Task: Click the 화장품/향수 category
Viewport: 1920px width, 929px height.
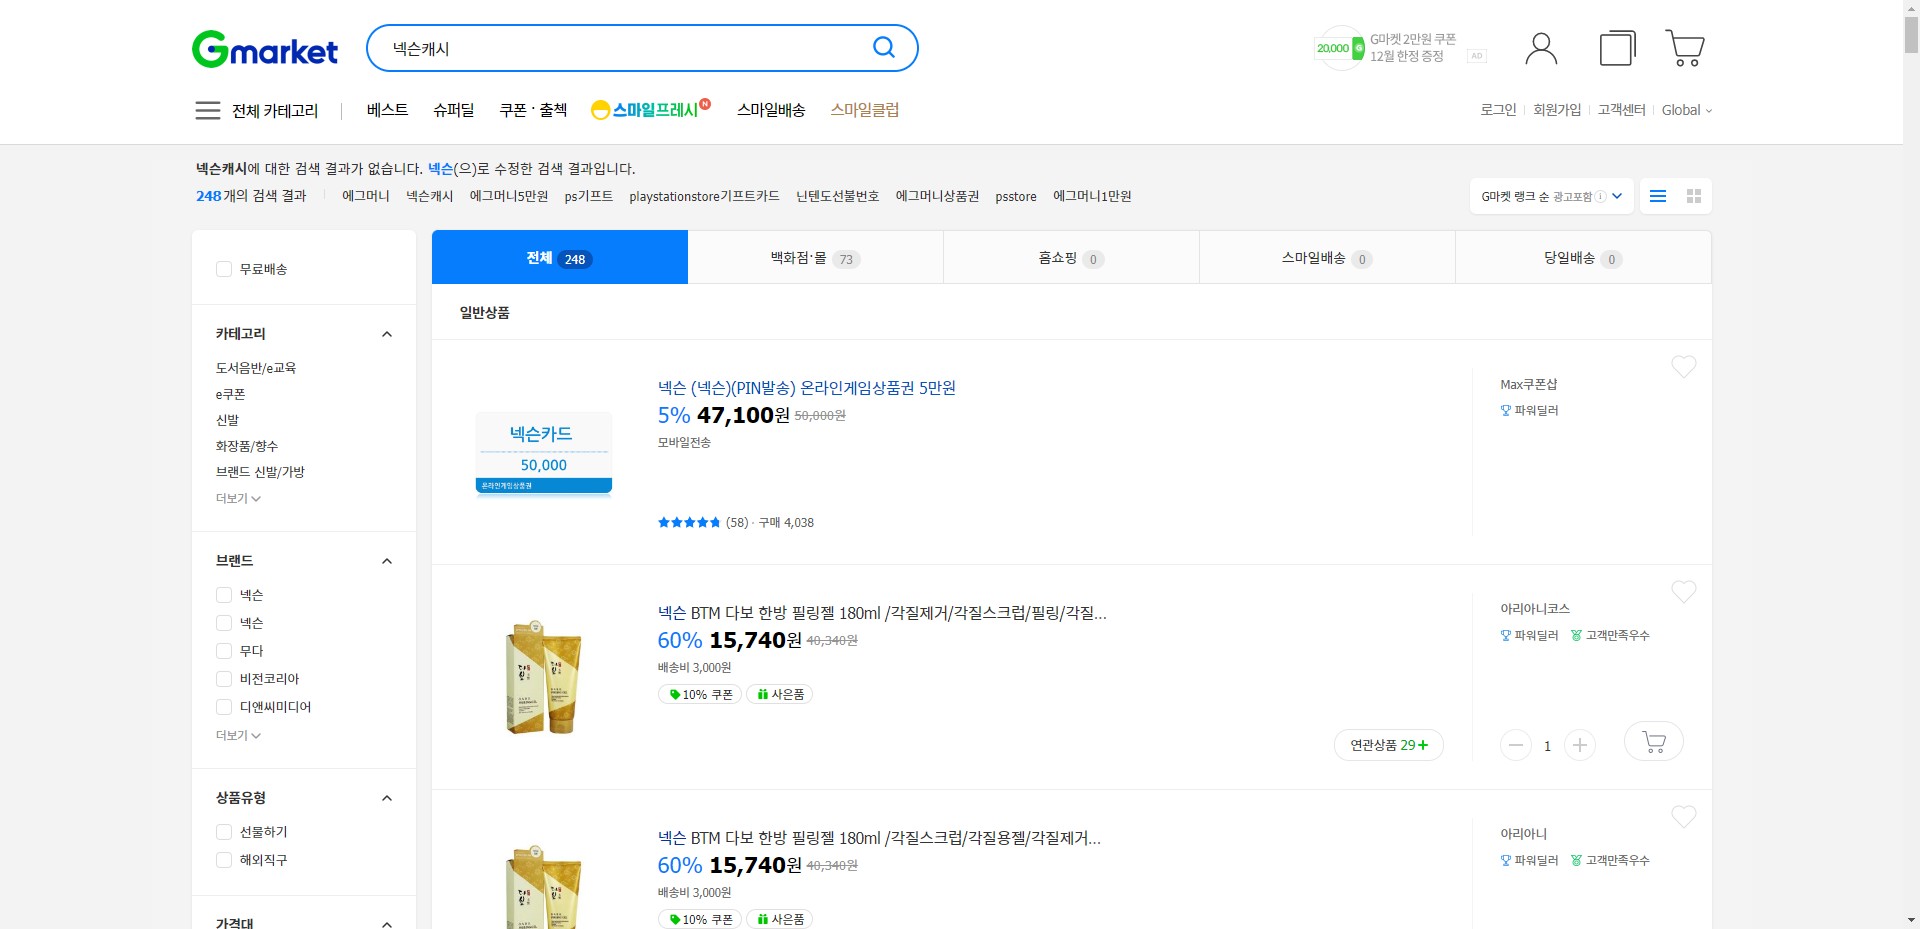Action: click(x=247, y=446)
